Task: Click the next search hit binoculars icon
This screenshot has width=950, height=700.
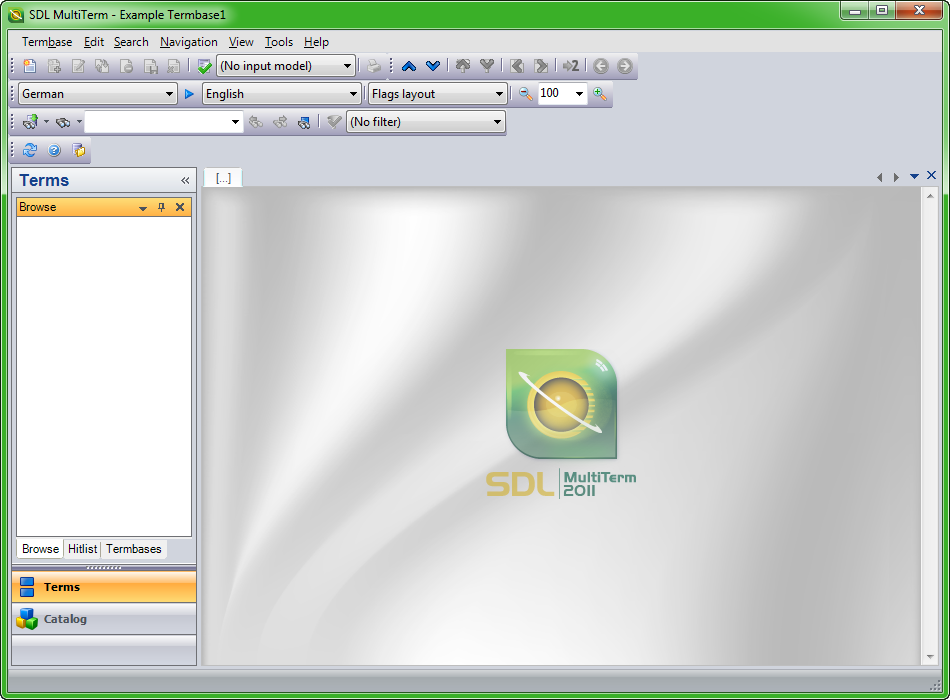Action: click(x=280, y=122)
